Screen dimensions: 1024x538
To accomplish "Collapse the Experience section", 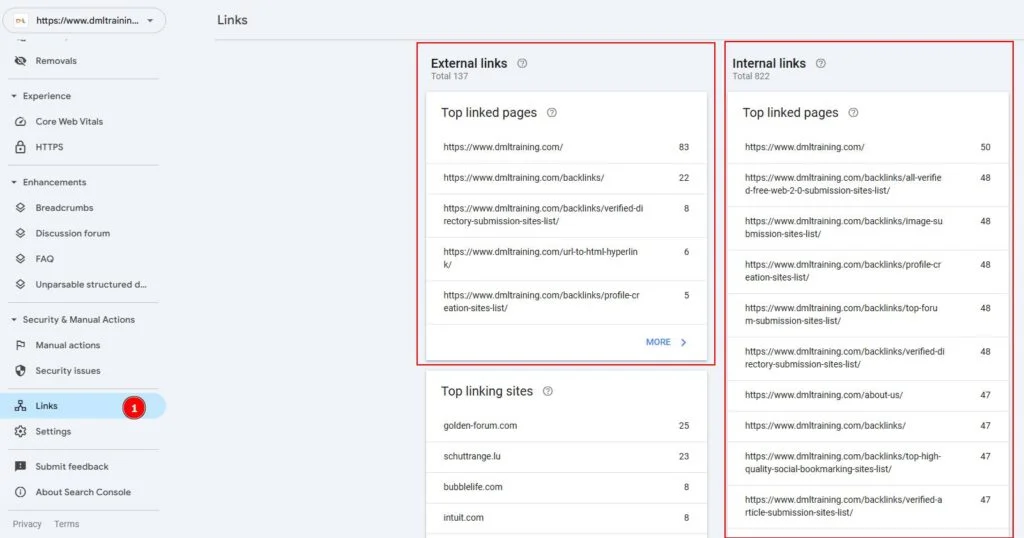I will (x=14, y=96).
